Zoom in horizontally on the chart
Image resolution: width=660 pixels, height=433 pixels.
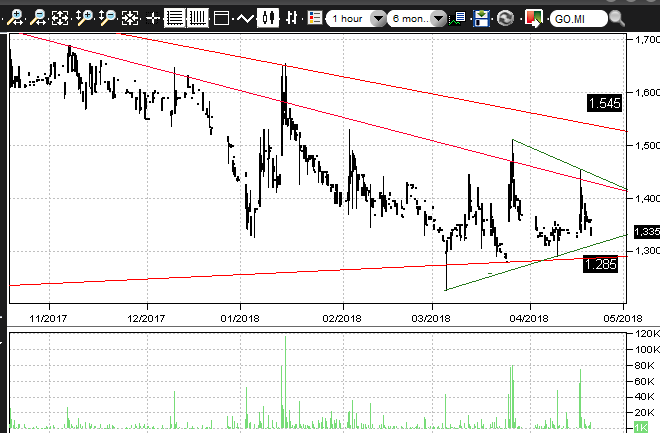[15, 18]
